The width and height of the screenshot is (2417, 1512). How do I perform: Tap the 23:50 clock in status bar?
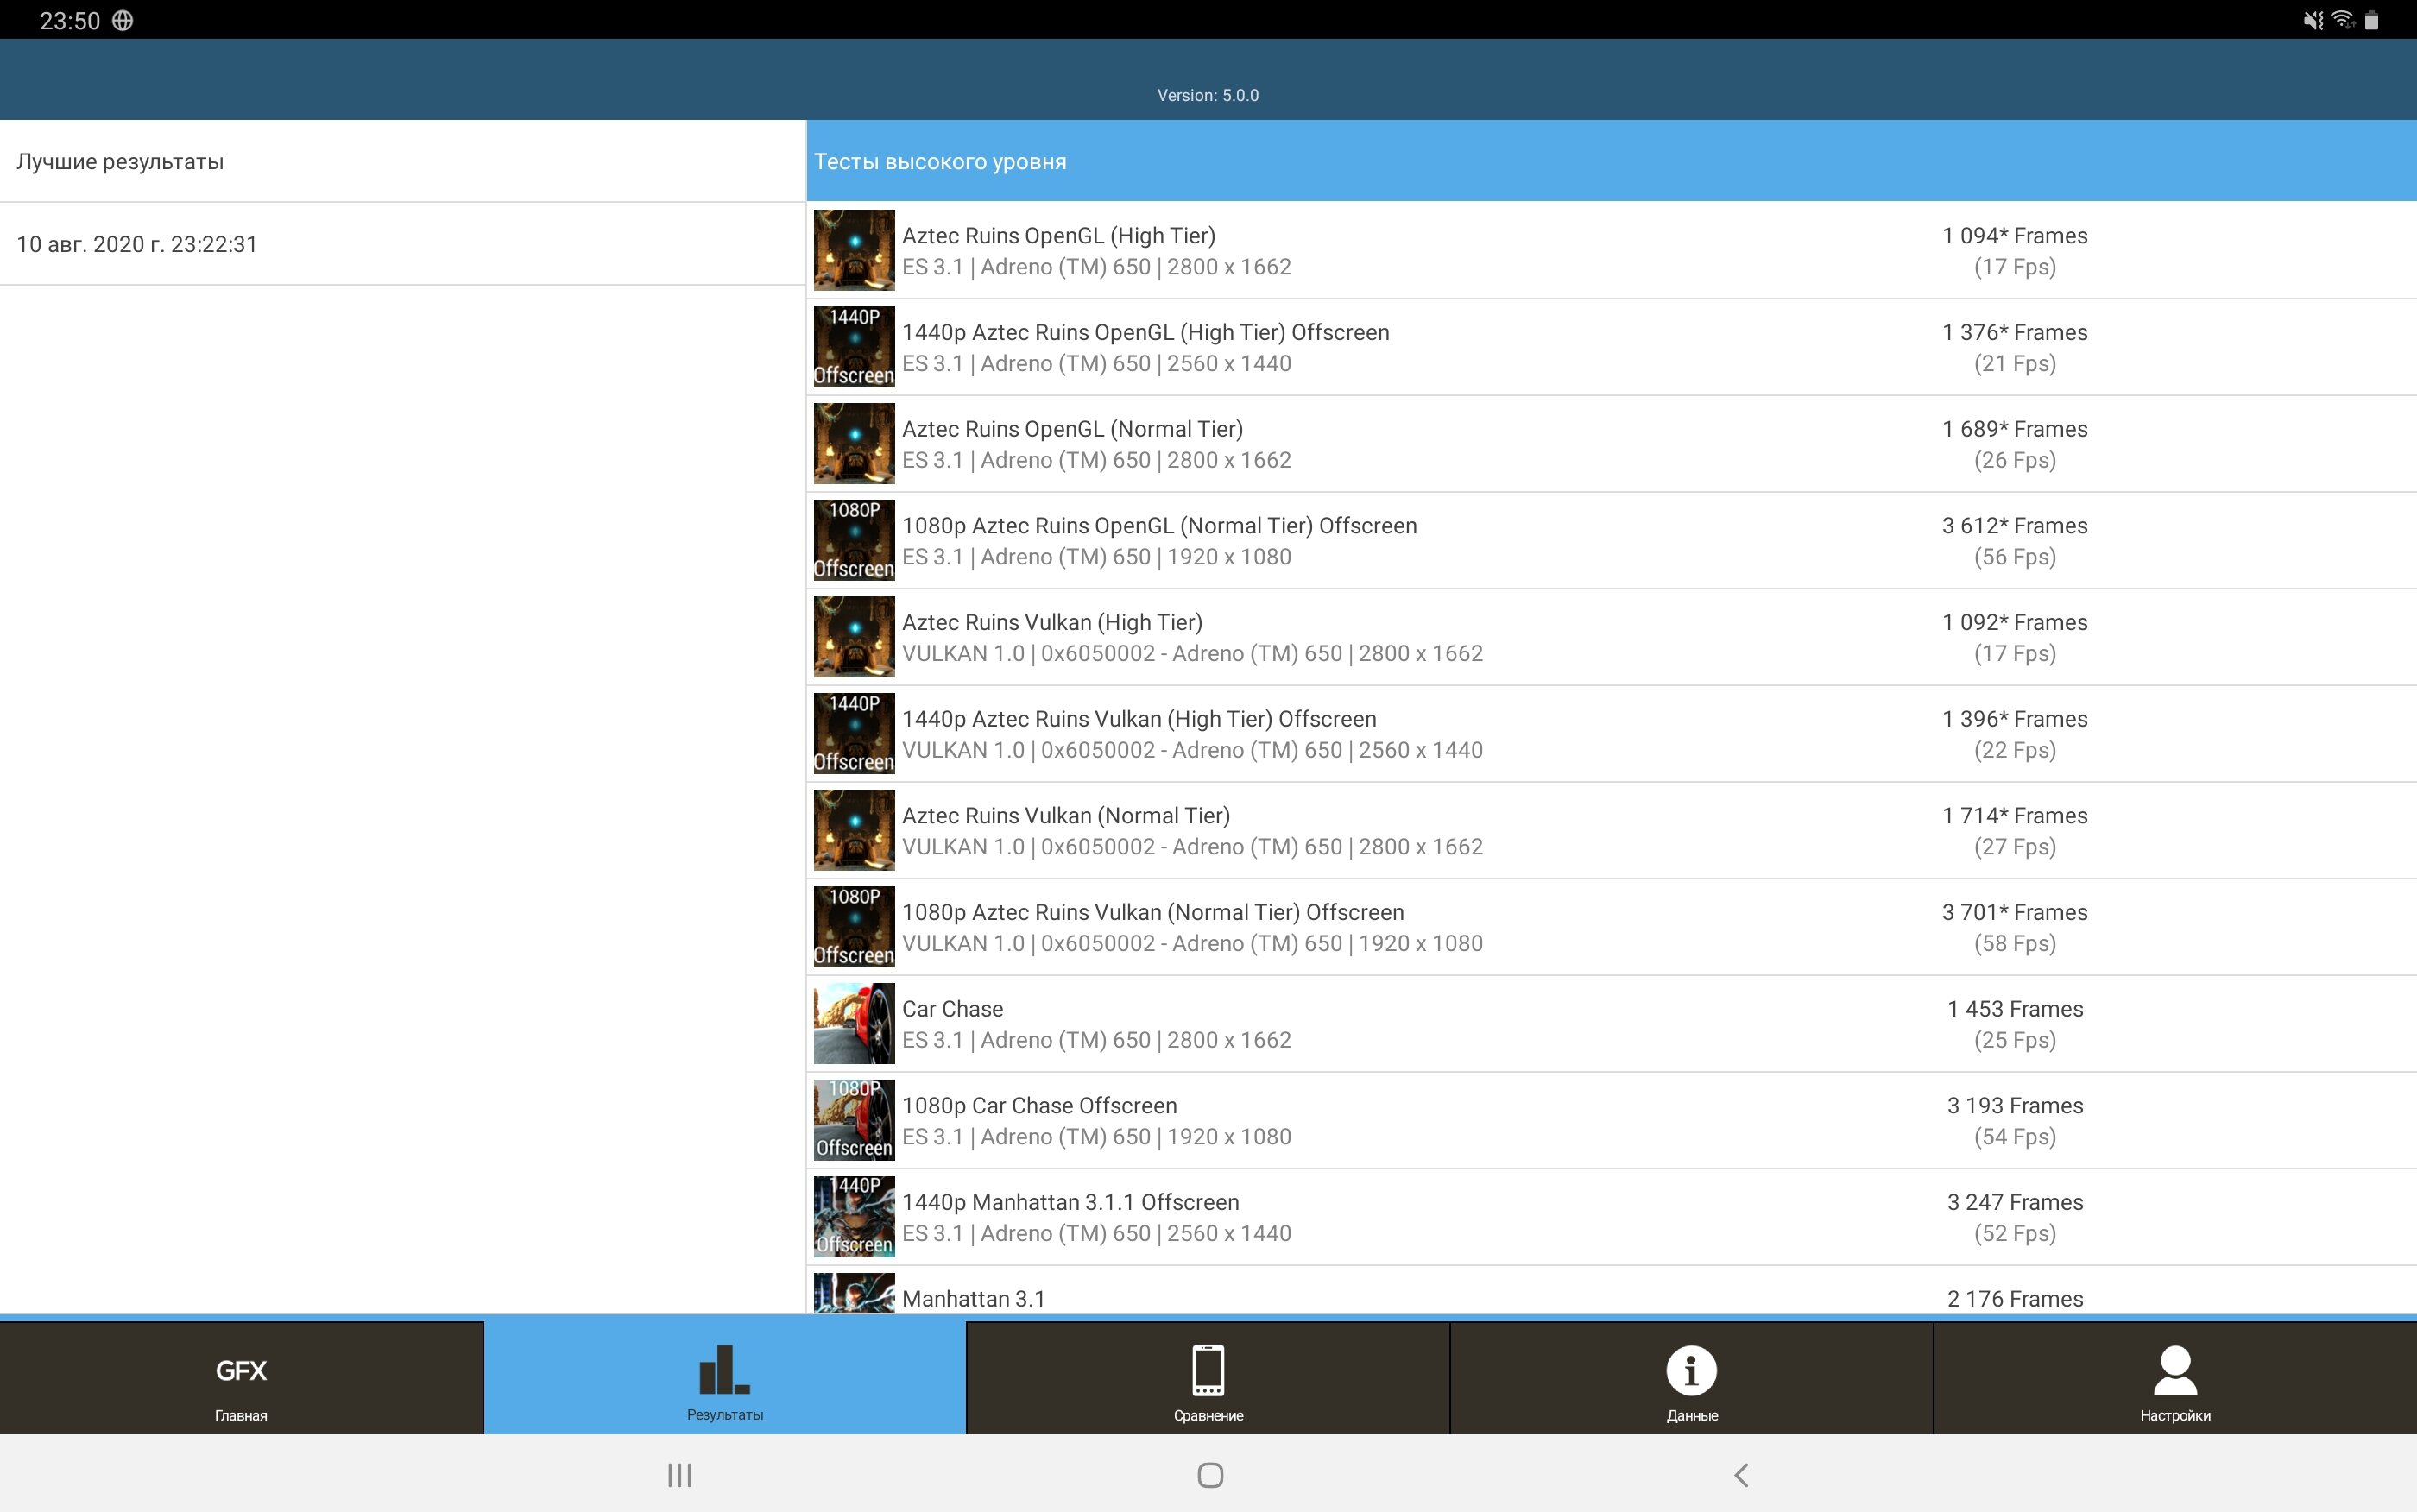point(70,20)
